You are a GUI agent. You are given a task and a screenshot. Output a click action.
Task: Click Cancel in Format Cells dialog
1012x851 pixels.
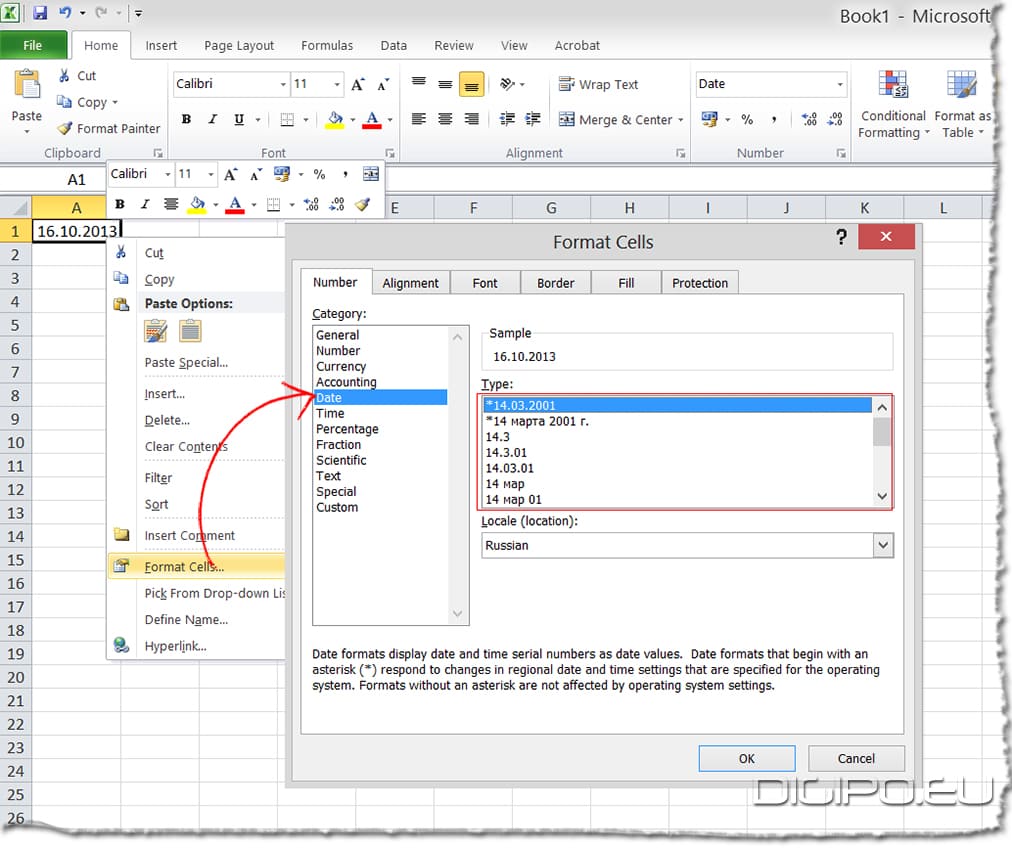[x=855, y=758]
